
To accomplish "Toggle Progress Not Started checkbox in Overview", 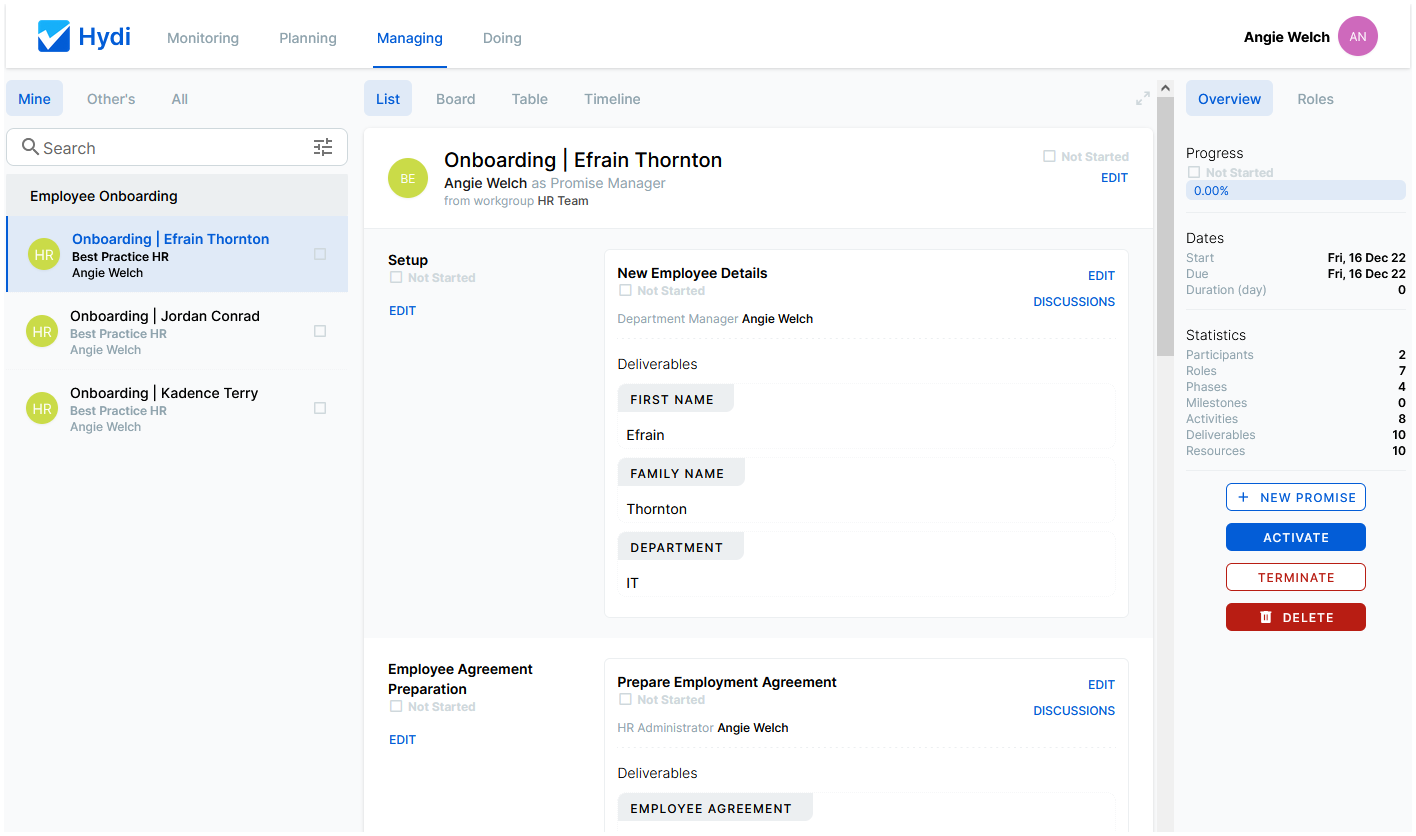I will point(1194,173).
